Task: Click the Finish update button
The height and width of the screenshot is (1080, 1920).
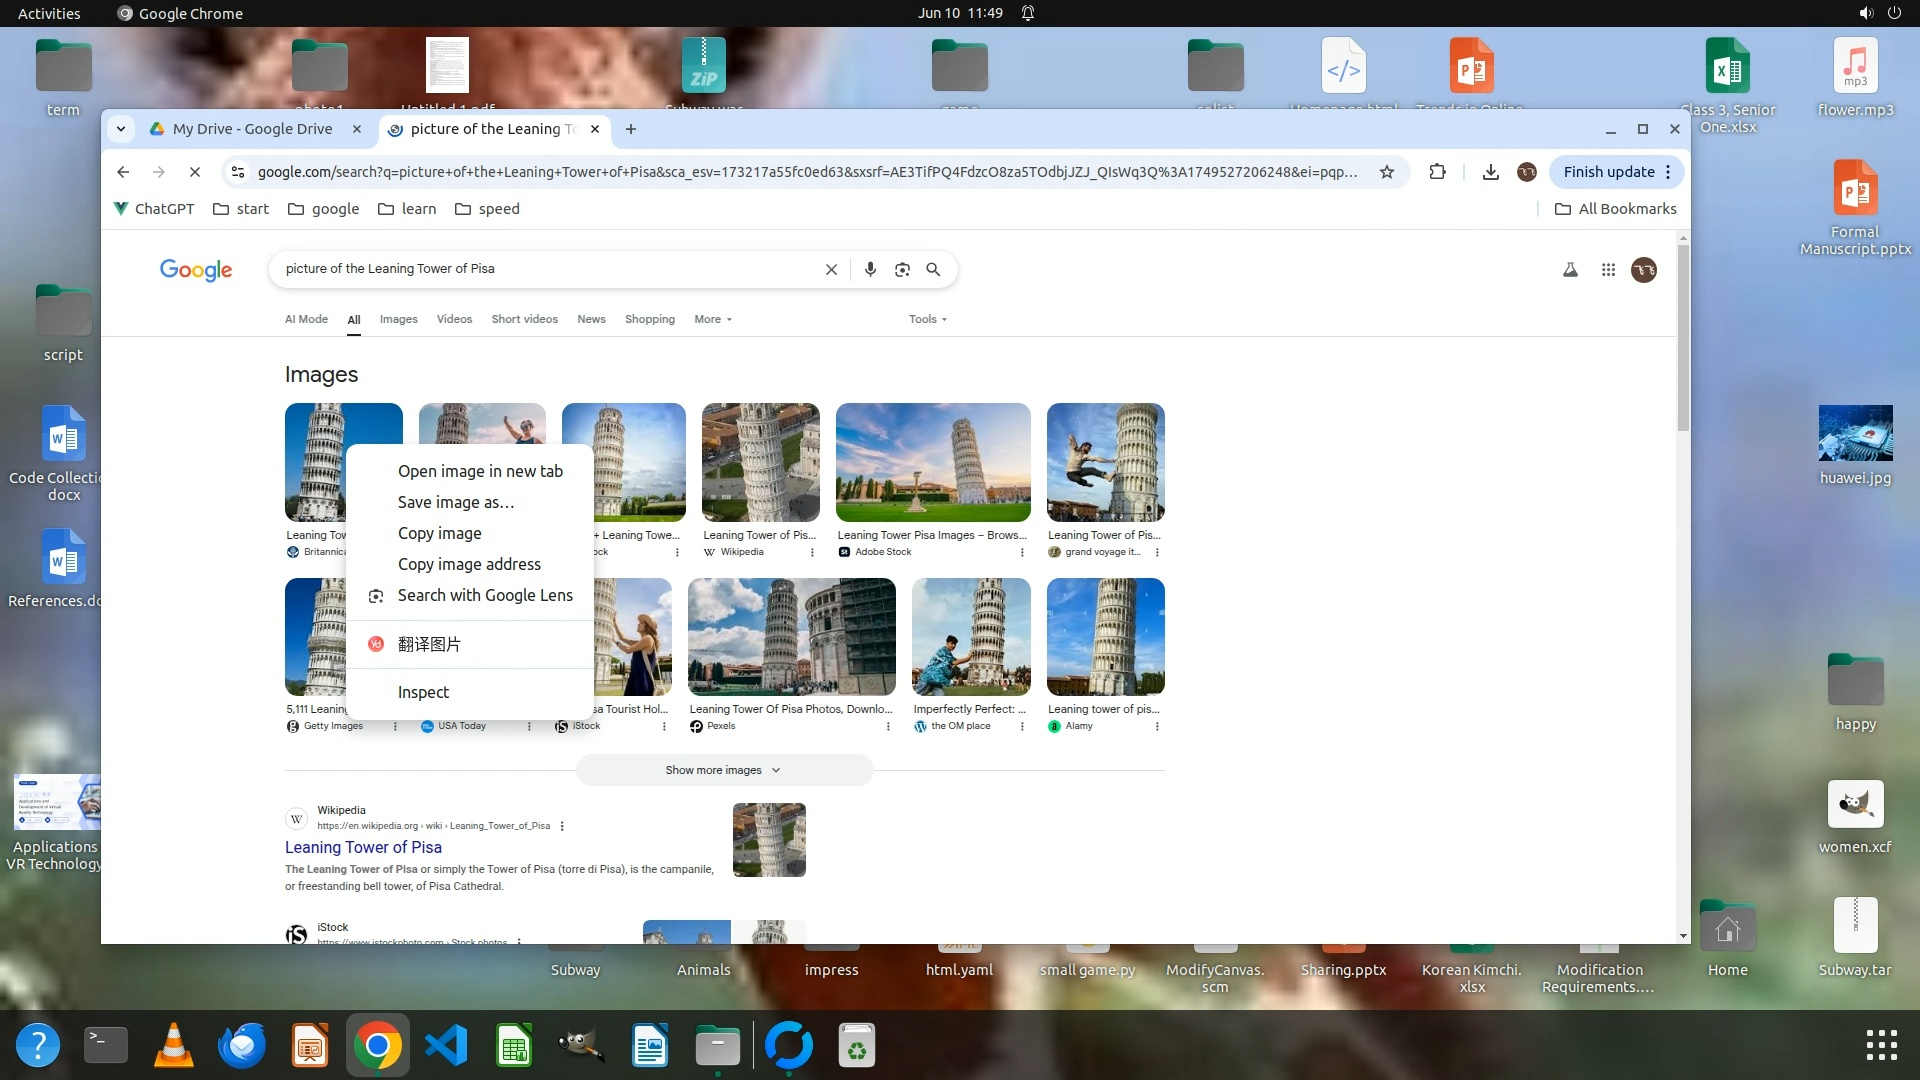Action: (1608, 172)
